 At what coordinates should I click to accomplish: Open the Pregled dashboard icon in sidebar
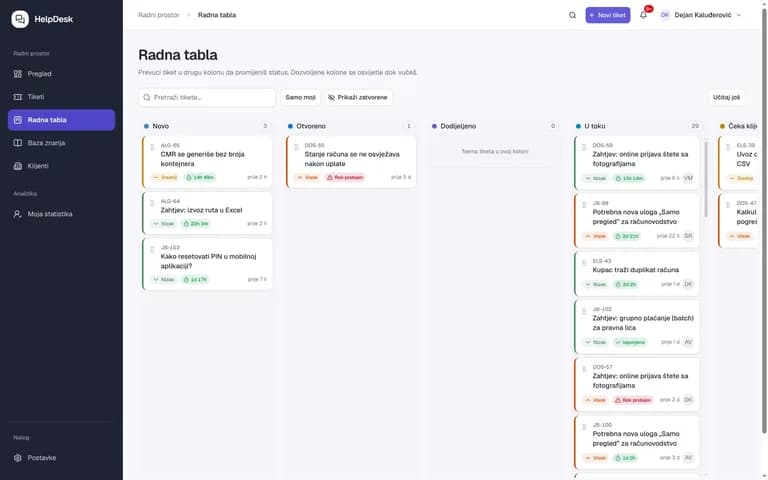tap(18, 74)
